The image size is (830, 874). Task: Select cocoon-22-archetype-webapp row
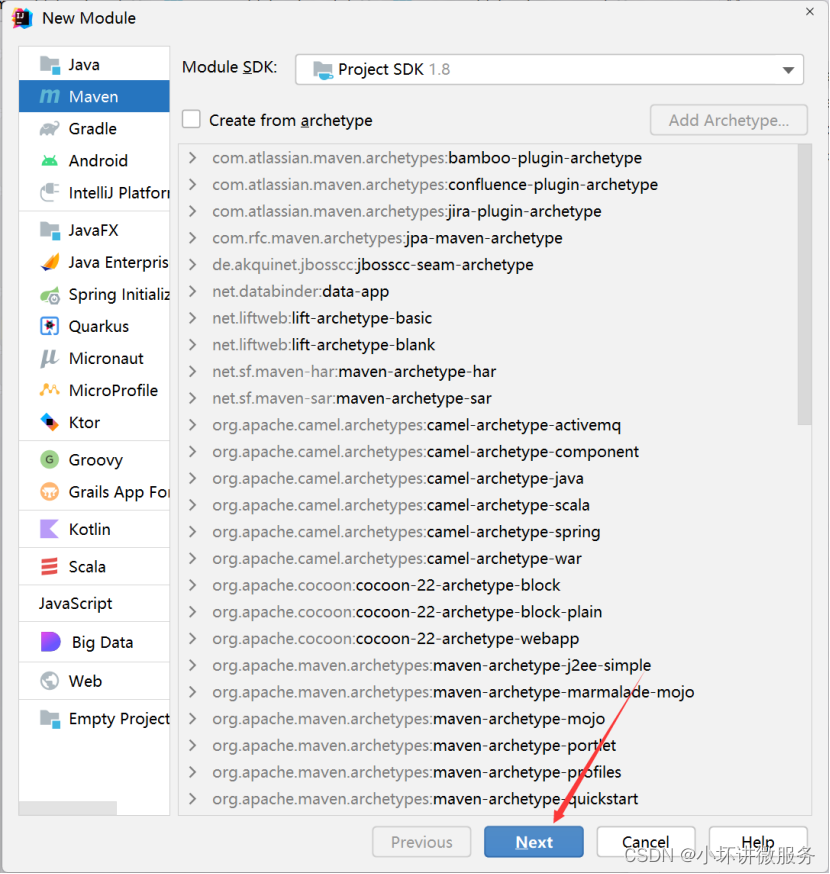pyautogui.click(x=488, y=639)
